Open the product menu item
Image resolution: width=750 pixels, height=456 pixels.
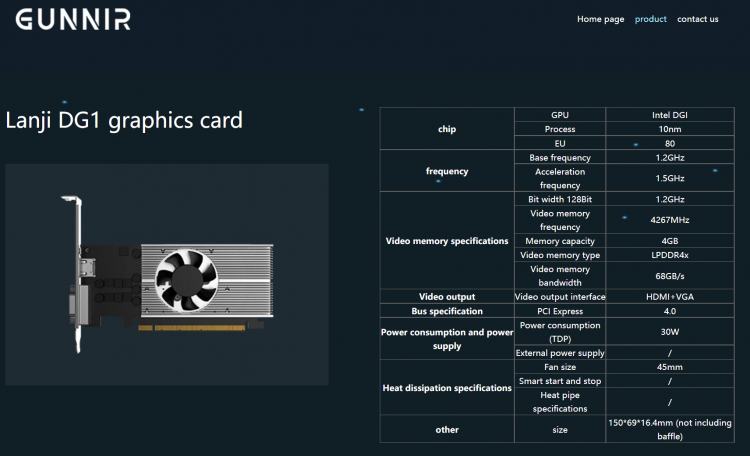(x=650, y=19)
